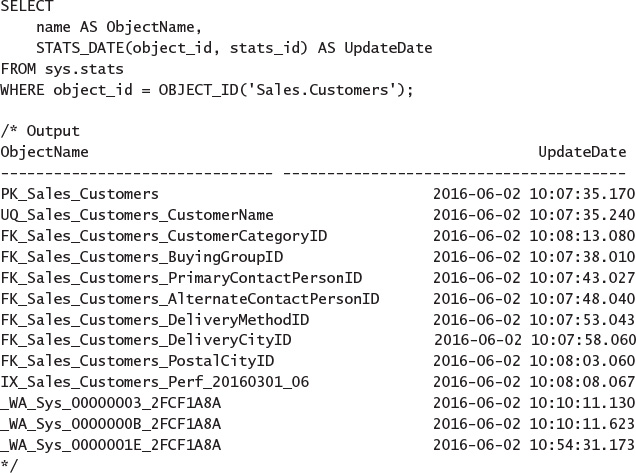Click the date 2016-06-02 10:07:43.027

coord(534,278)
